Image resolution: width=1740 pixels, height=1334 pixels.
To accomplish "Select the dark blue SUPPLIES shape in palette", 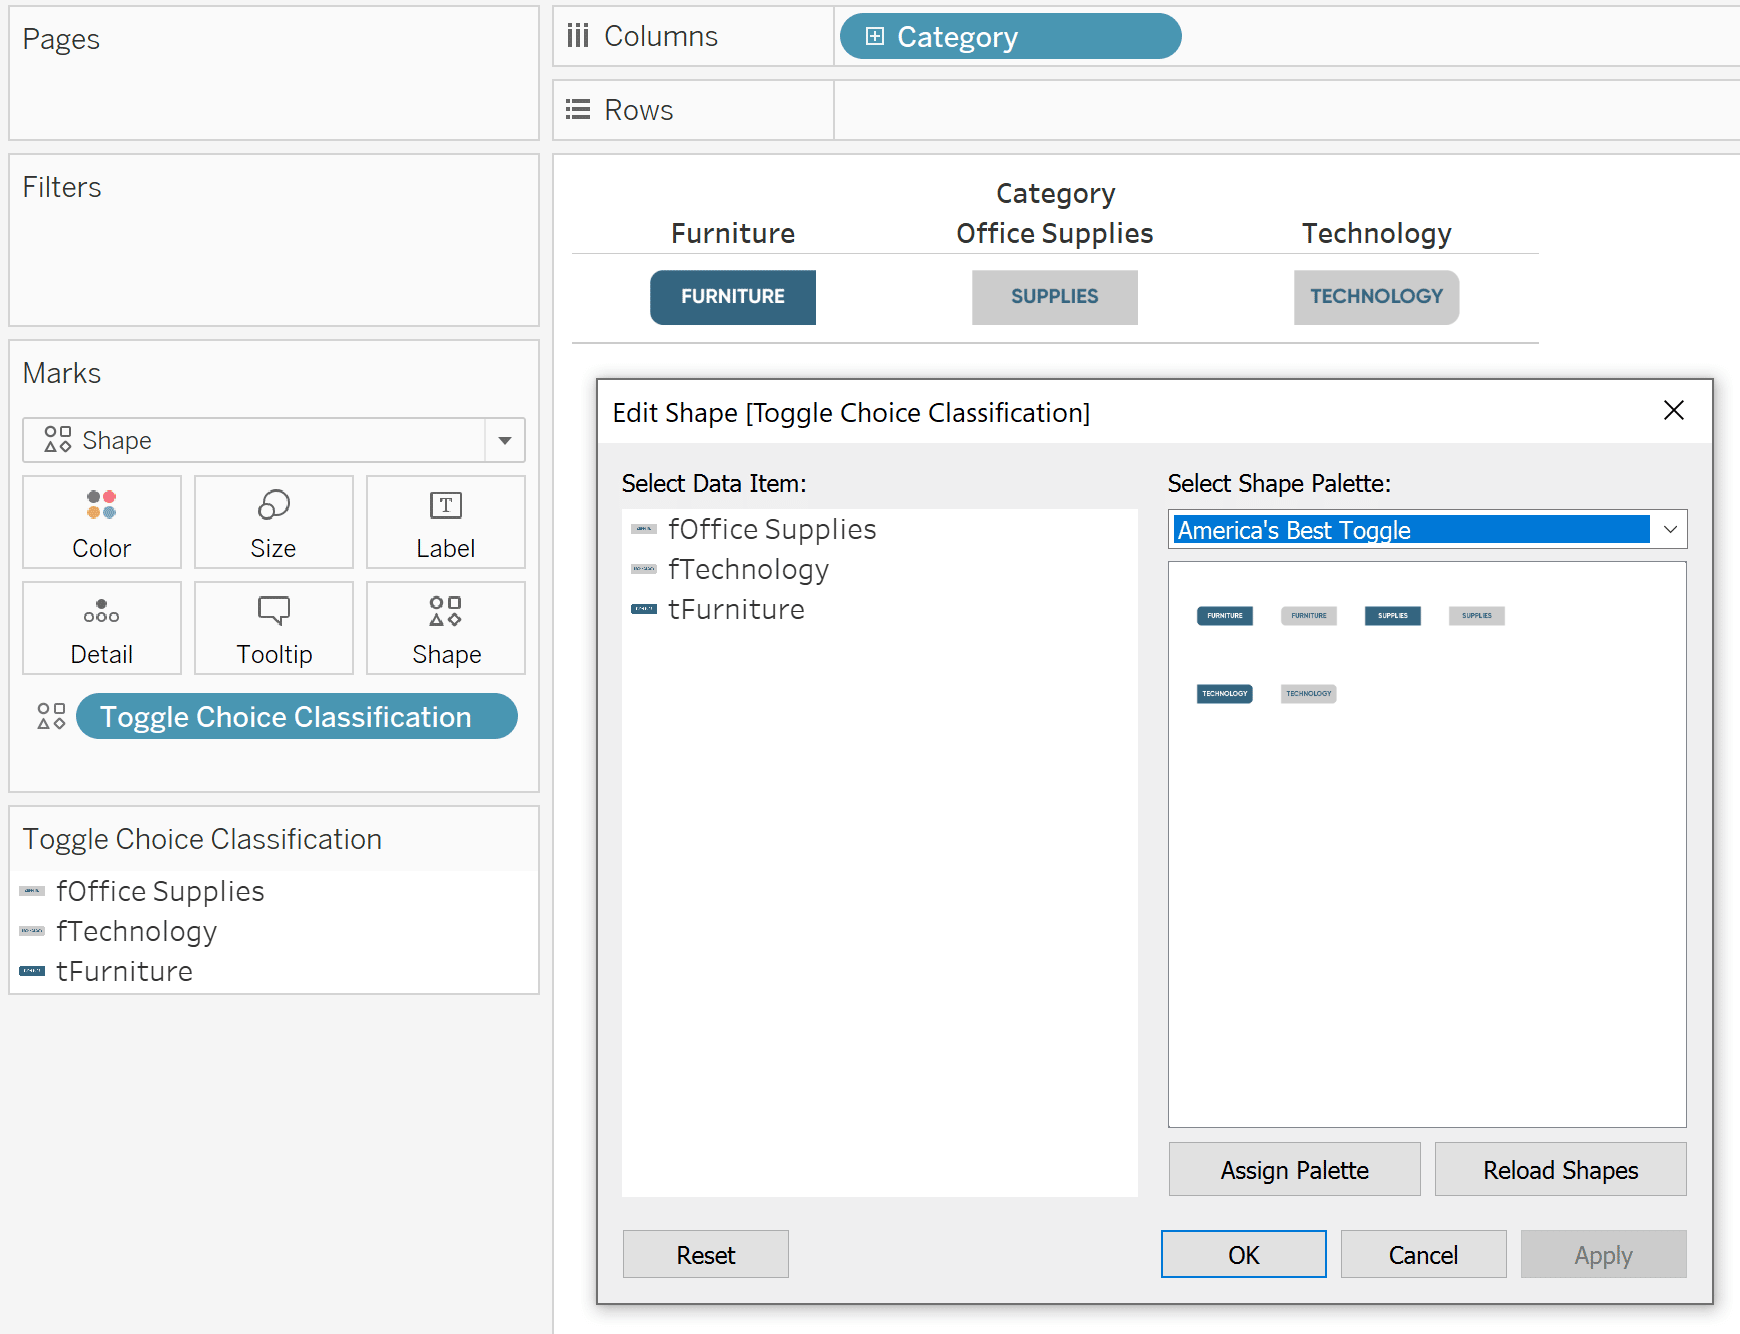I will coord(1393,615).
